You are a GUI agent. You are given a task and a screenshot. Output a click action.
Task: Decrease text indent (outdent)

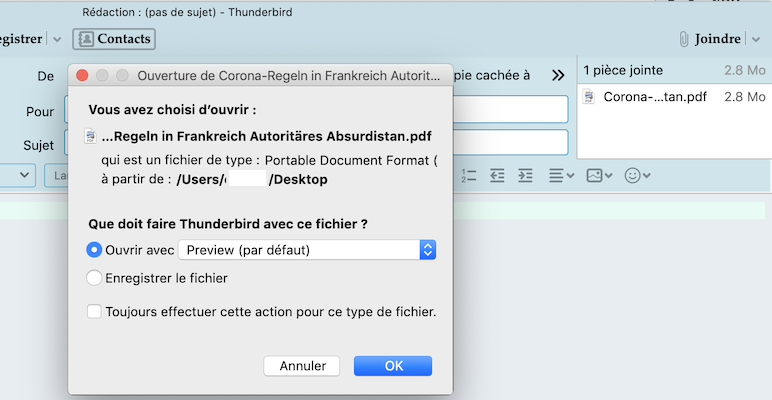pyautogui.click(x=497, y=175)
